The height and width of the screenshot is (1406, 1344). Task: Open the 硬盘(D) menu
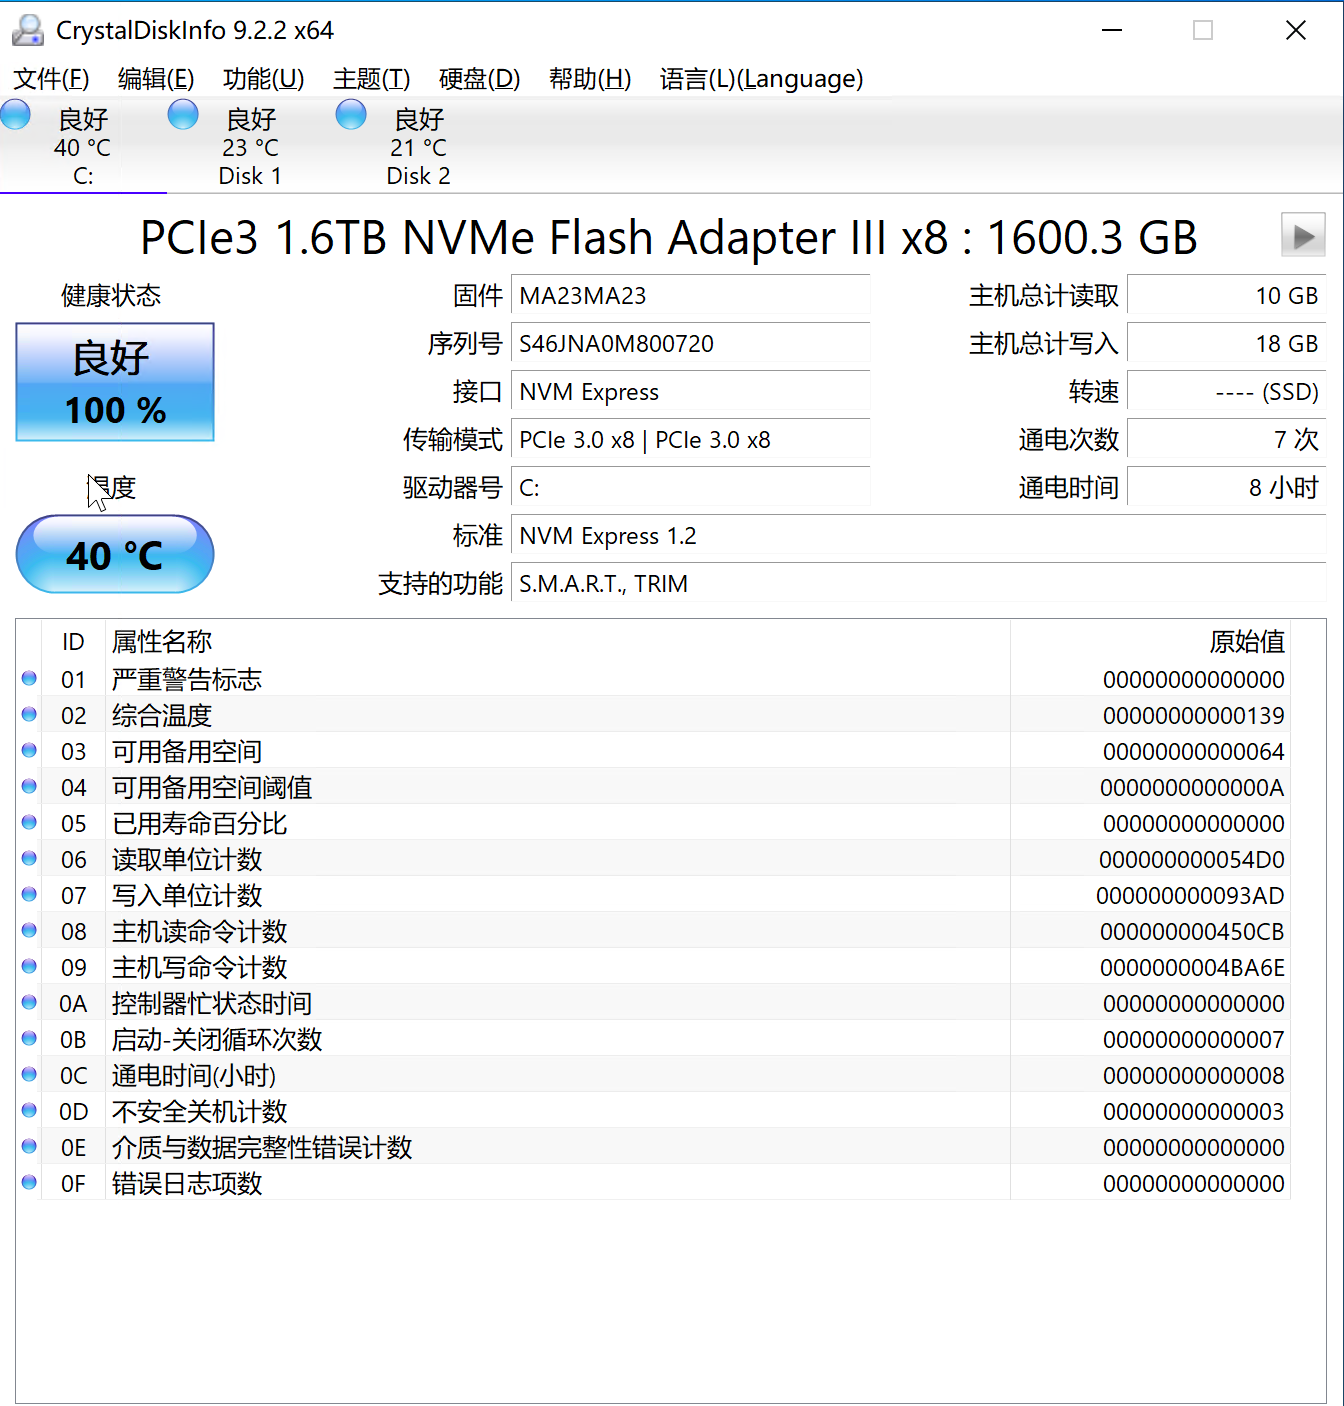(x=480, y=79)
